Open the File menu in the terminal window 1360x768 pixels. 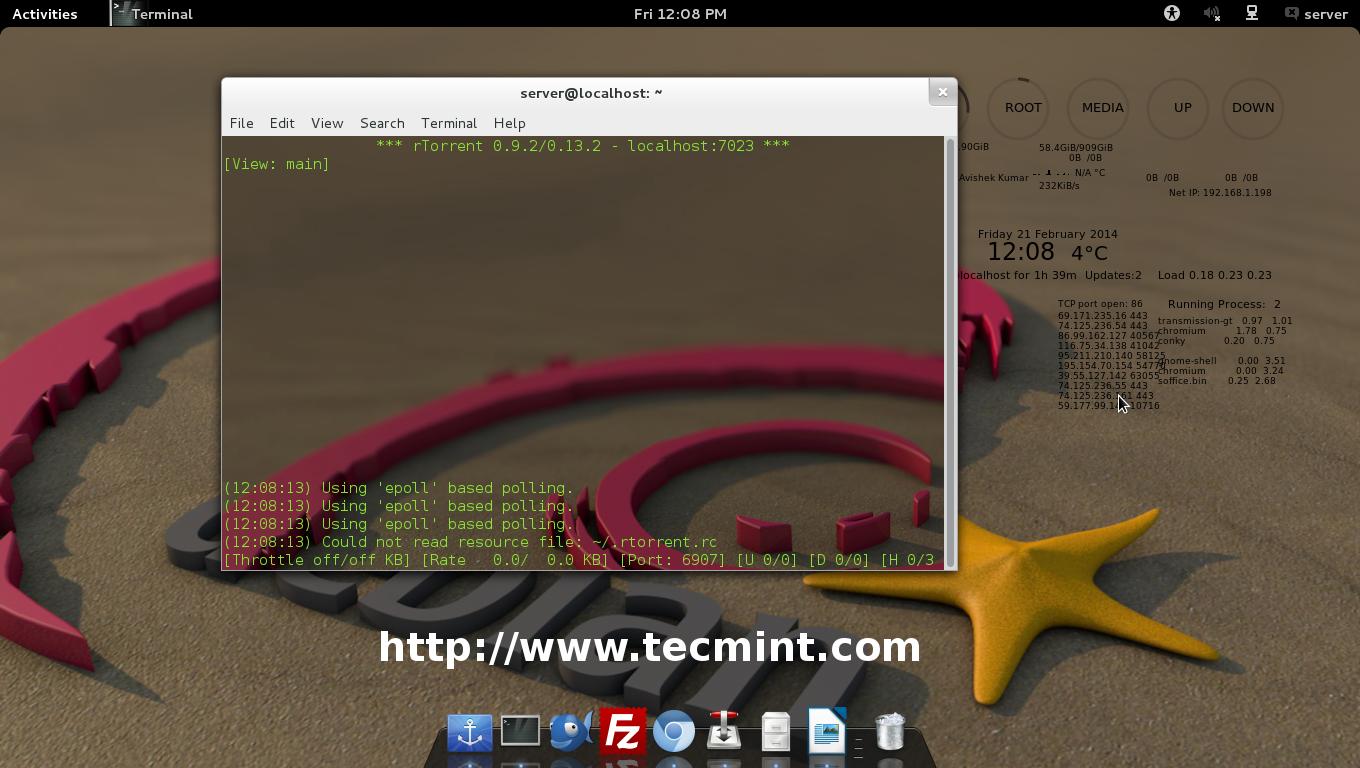coord(241,123)
